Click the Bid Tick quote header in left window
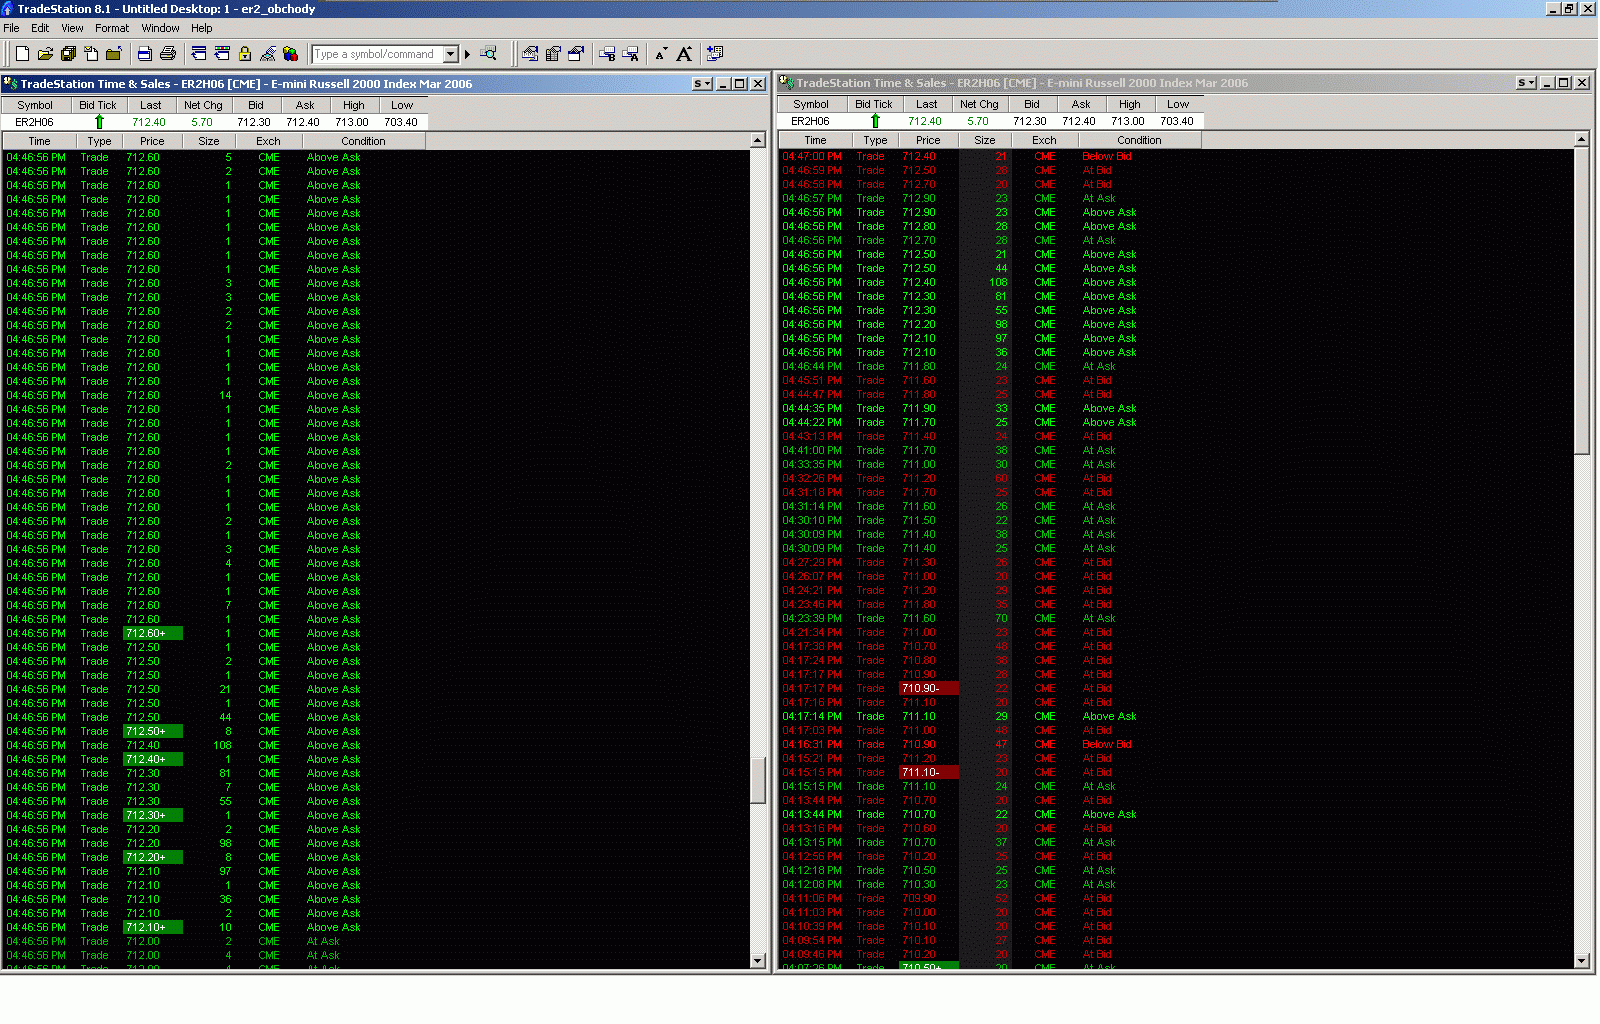The width and height of the screenshot is (1600, 1024). (98, 105)
